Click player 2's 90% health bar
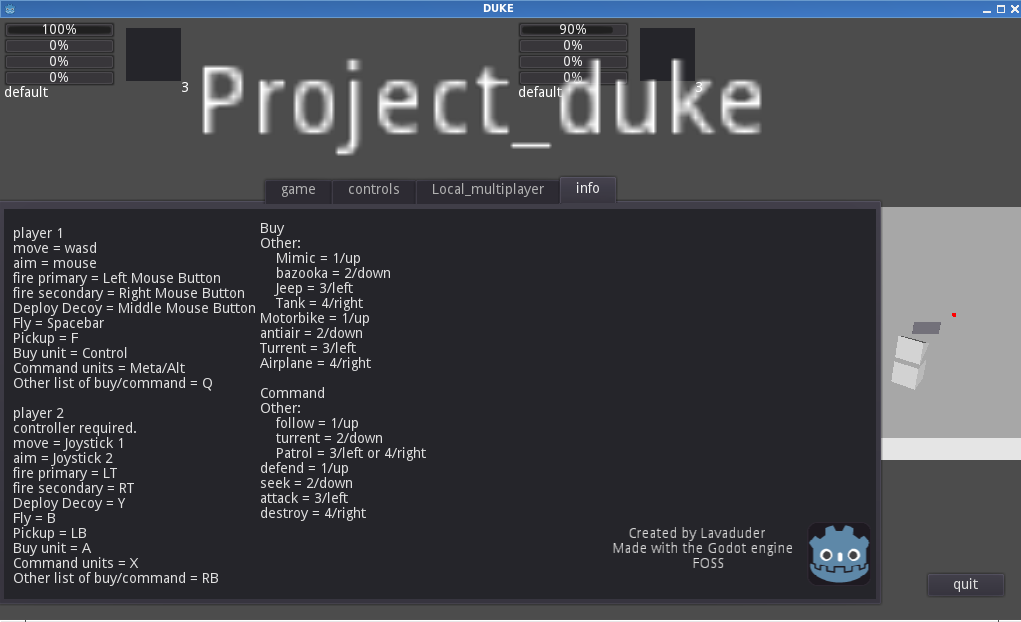The image size is (1021, 622). coord(572,29)
